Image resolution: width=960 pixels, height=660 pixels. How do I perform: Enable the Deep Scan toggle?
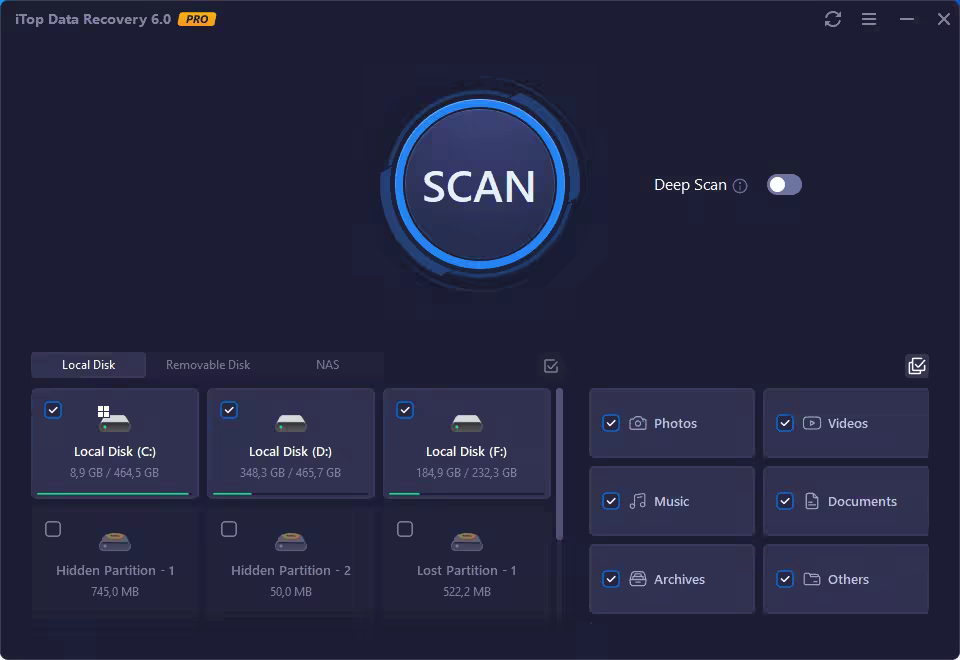pyautogui.click(x=784, y=185)
